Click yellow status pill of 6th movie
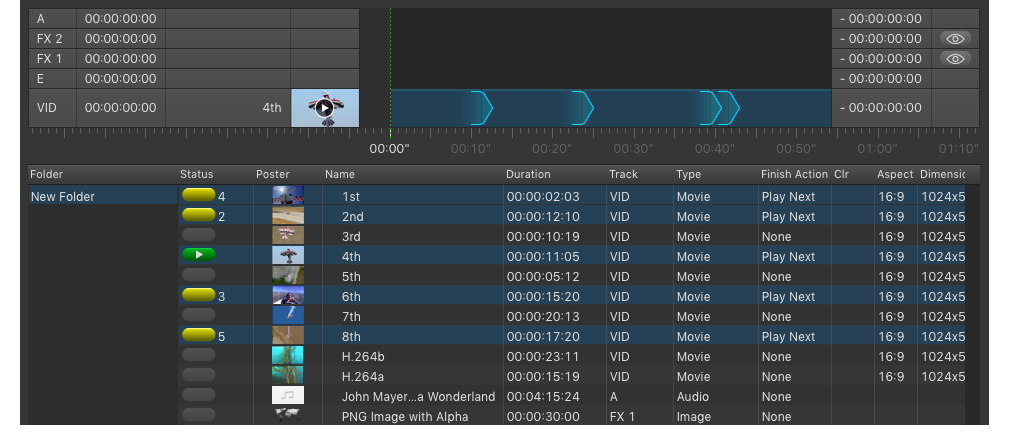Image resolution: width=1009 pixels, height=445 pixels. [199, 295]
